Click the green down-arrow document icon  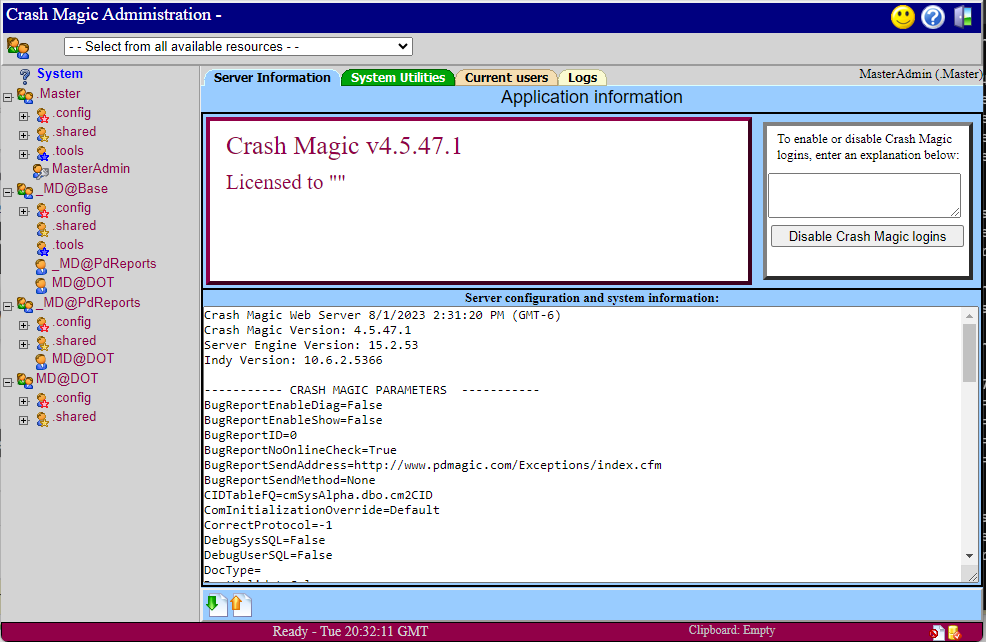215,605
